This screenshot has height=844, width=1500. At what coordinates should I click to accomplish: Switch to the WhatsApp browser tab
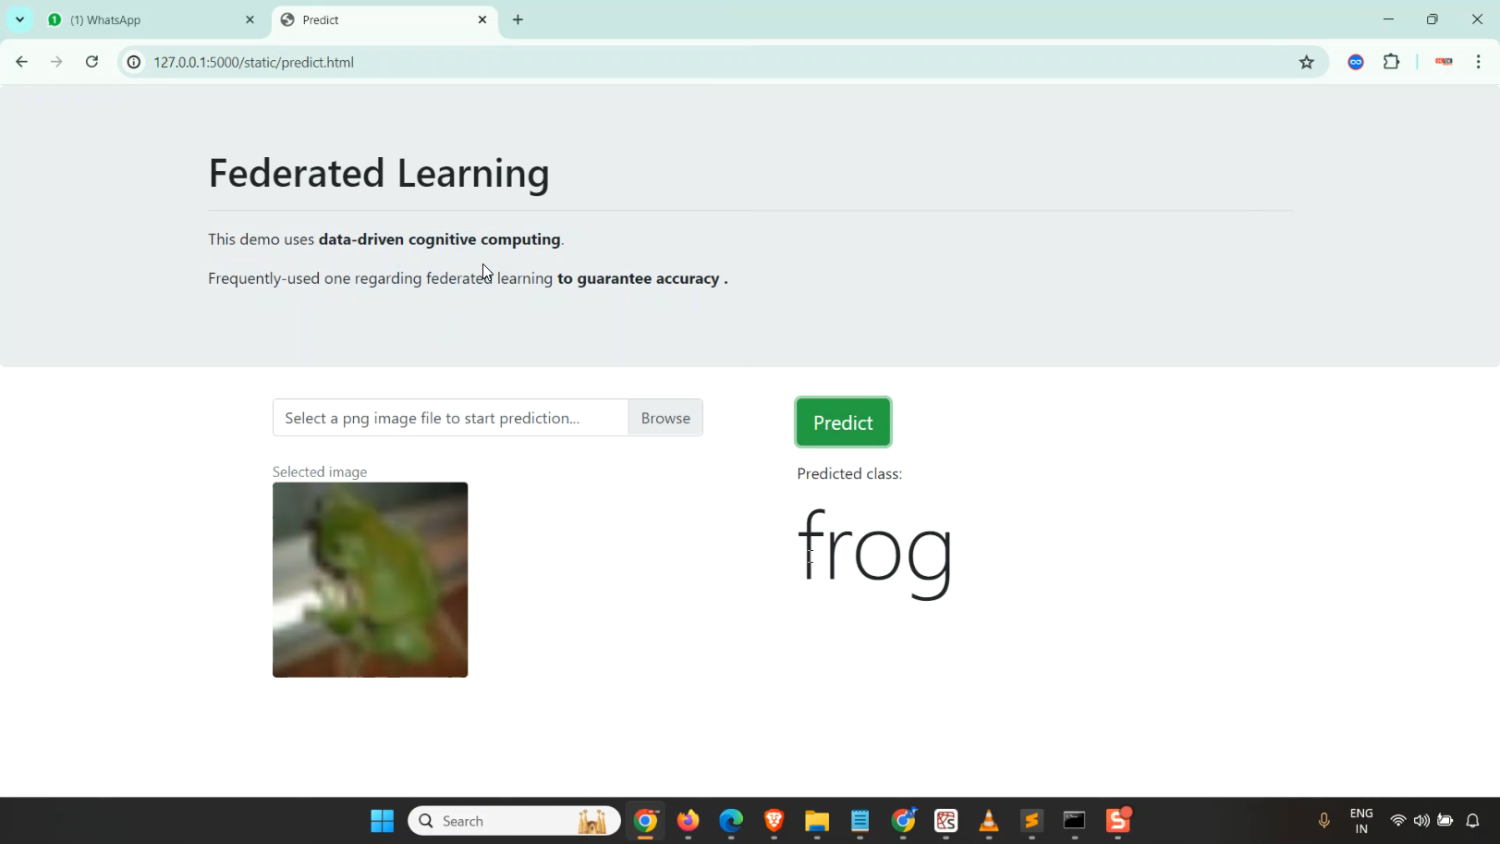[150, 20]
